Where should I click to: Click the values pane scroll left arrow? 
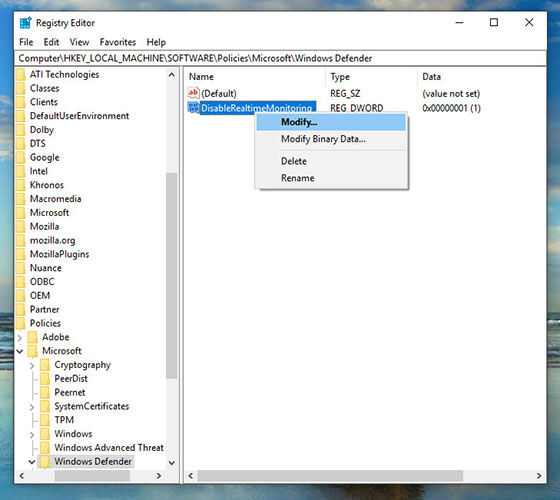pyautogui.click(x=191, y=476)
